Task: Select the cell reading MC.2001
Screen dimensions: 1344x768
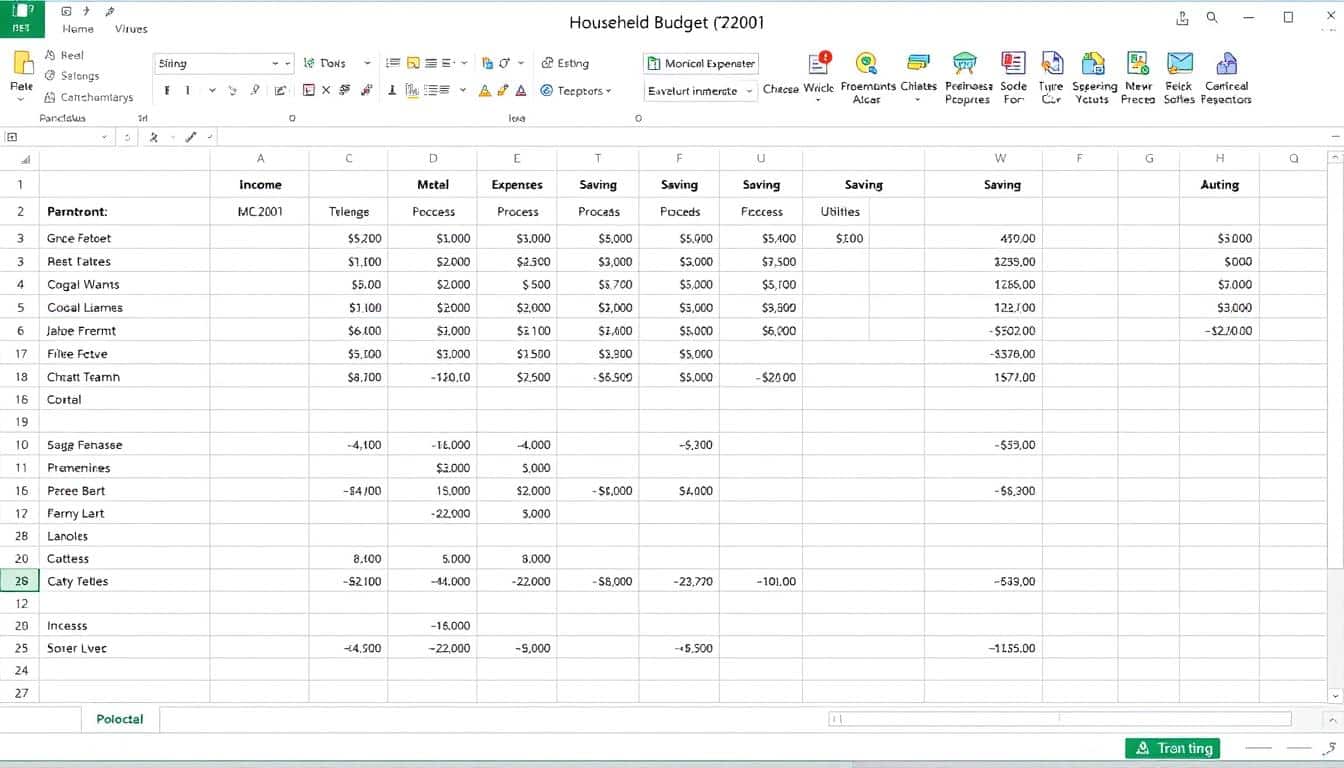Action: coord(260,212)
